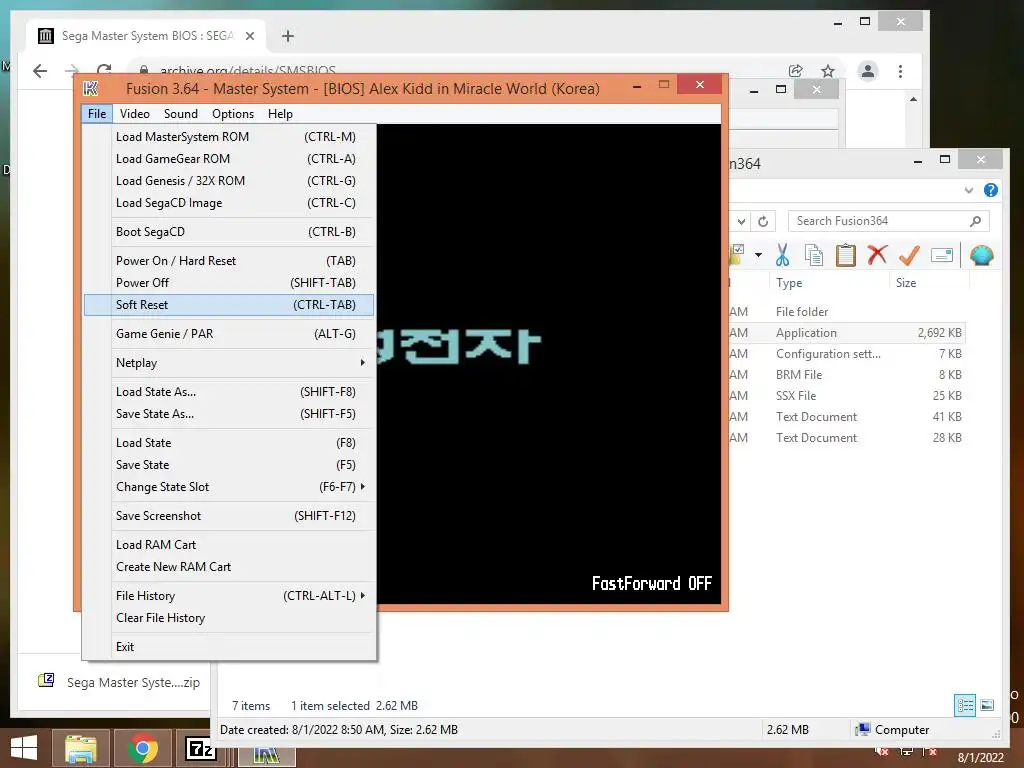Choose Power Off menu entry
This screenshot has height=768, width=1024.
[x=229, y=283]
